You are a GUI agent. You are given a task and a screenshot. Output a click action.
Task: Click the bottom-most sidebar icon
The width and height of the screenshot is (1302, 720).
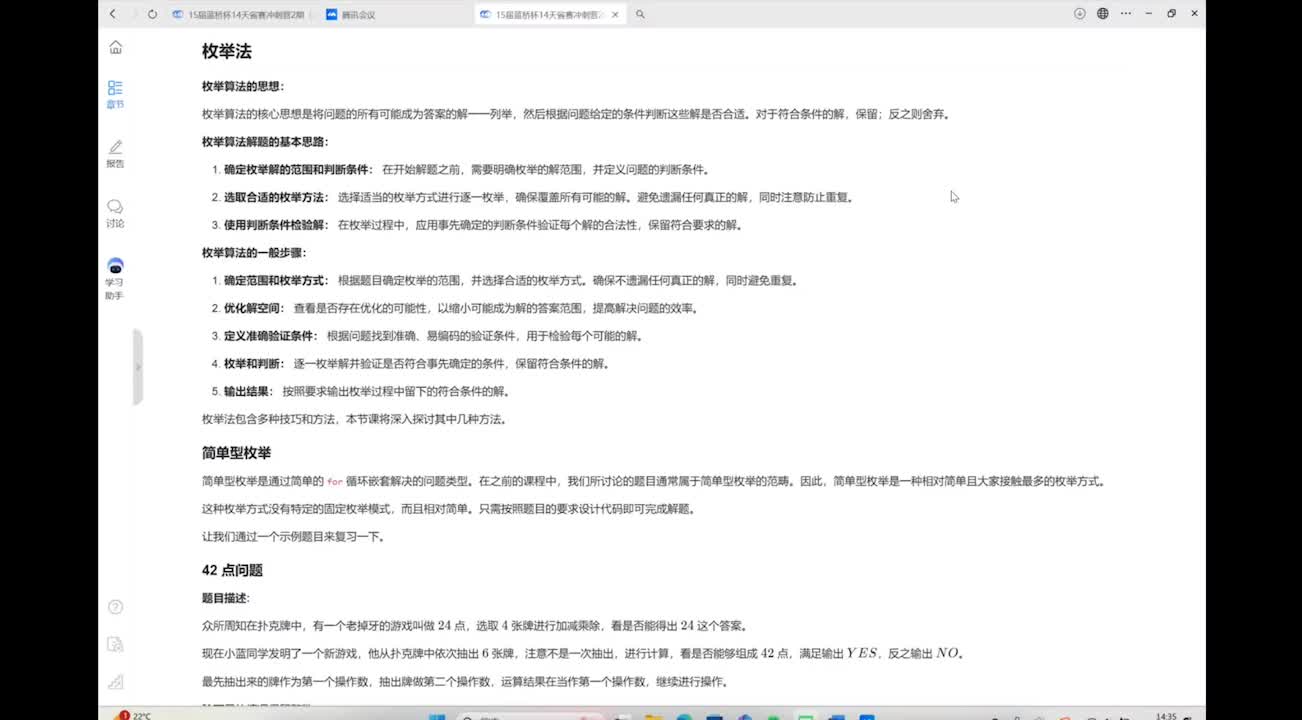click(115, 682)
